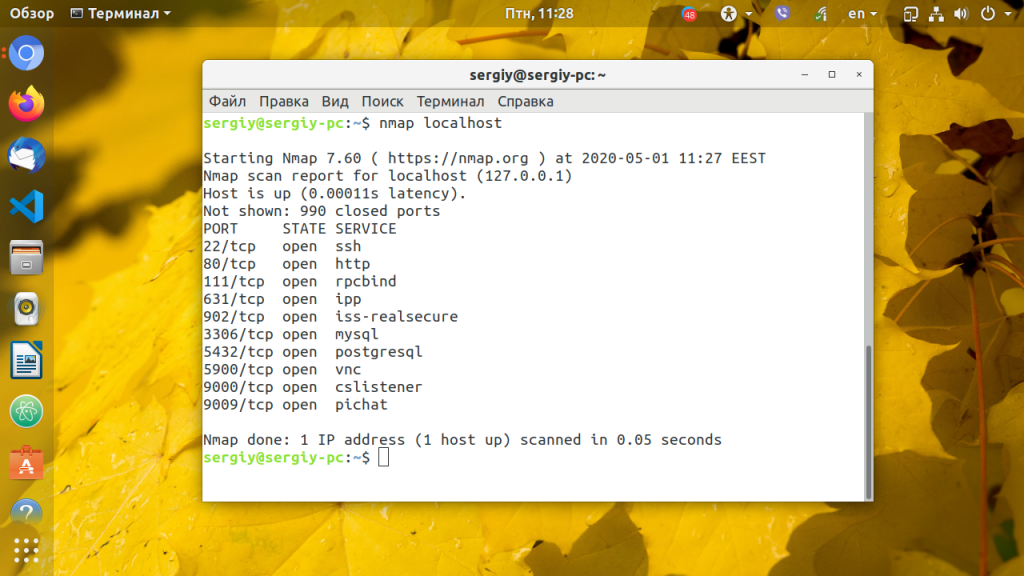This screenshot has height=576, width=1024.
Task: Click the Viber tray icon
Action: click(782, 14)
